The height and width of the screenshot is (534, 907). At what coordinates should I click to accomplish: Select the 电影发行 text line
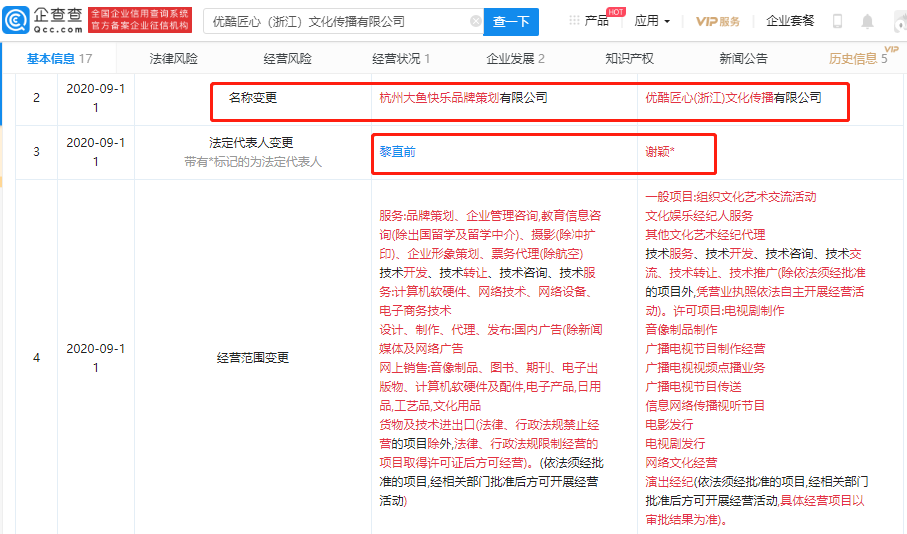pos(669,424)
